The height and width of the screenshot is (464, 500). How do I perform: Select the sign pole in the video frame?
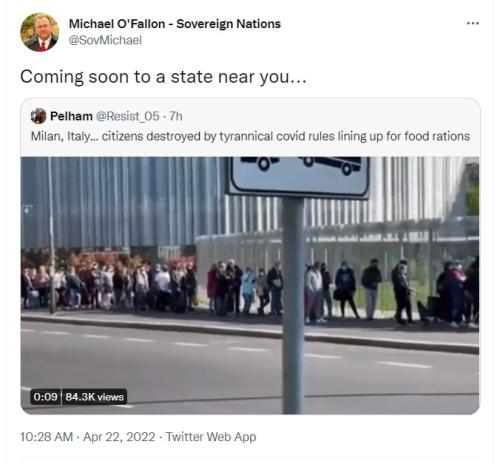point(293,305)
